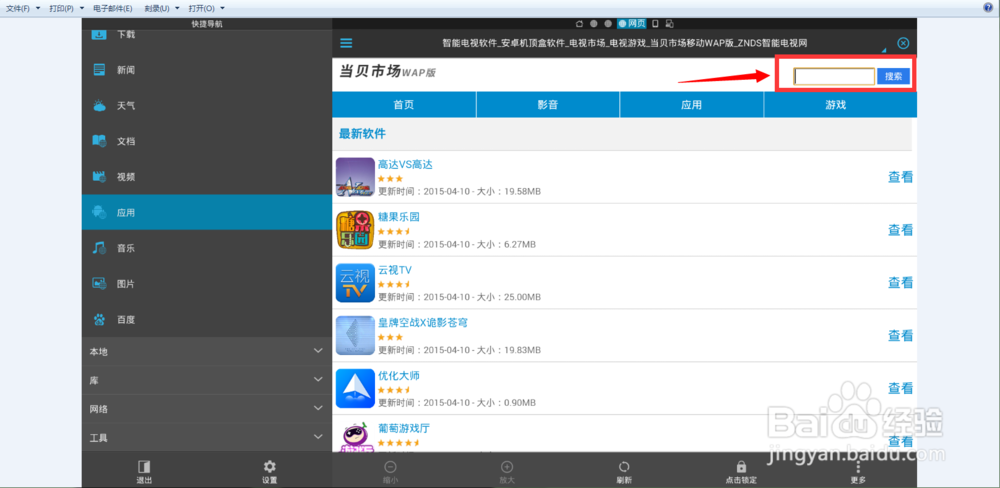Click the 糖果乐园 app icon
Image resolution: width=1000 pixels, height=488 pixels.
355,230
